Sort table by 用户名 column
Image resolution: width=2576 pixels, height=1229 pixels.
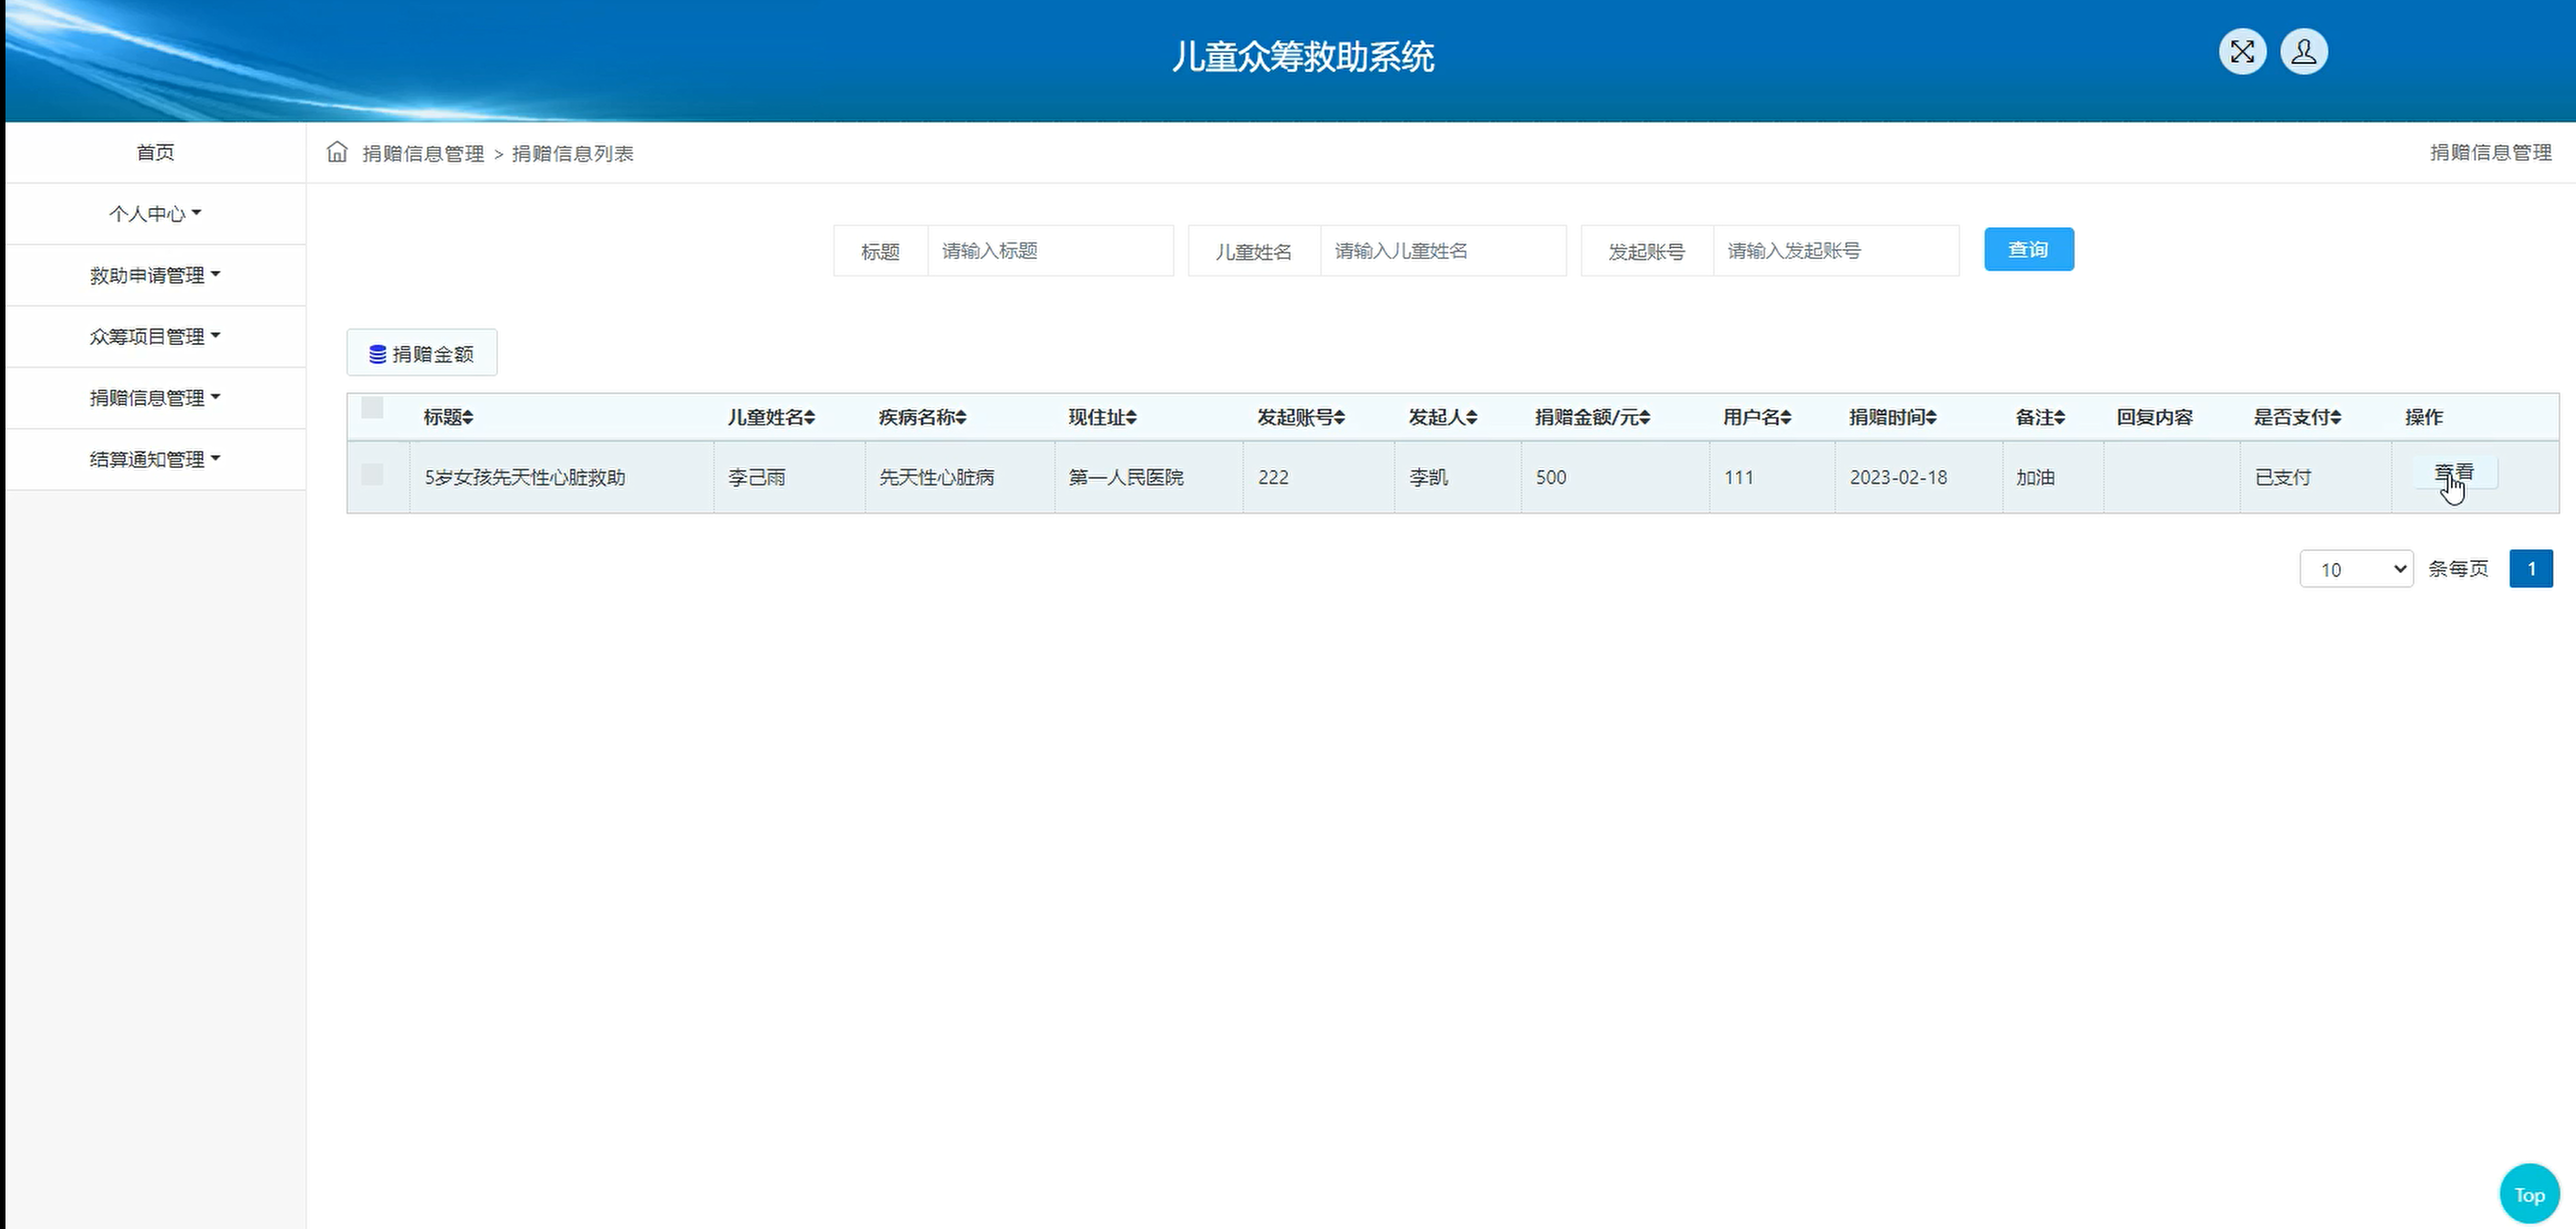(x=1757, y=417)
